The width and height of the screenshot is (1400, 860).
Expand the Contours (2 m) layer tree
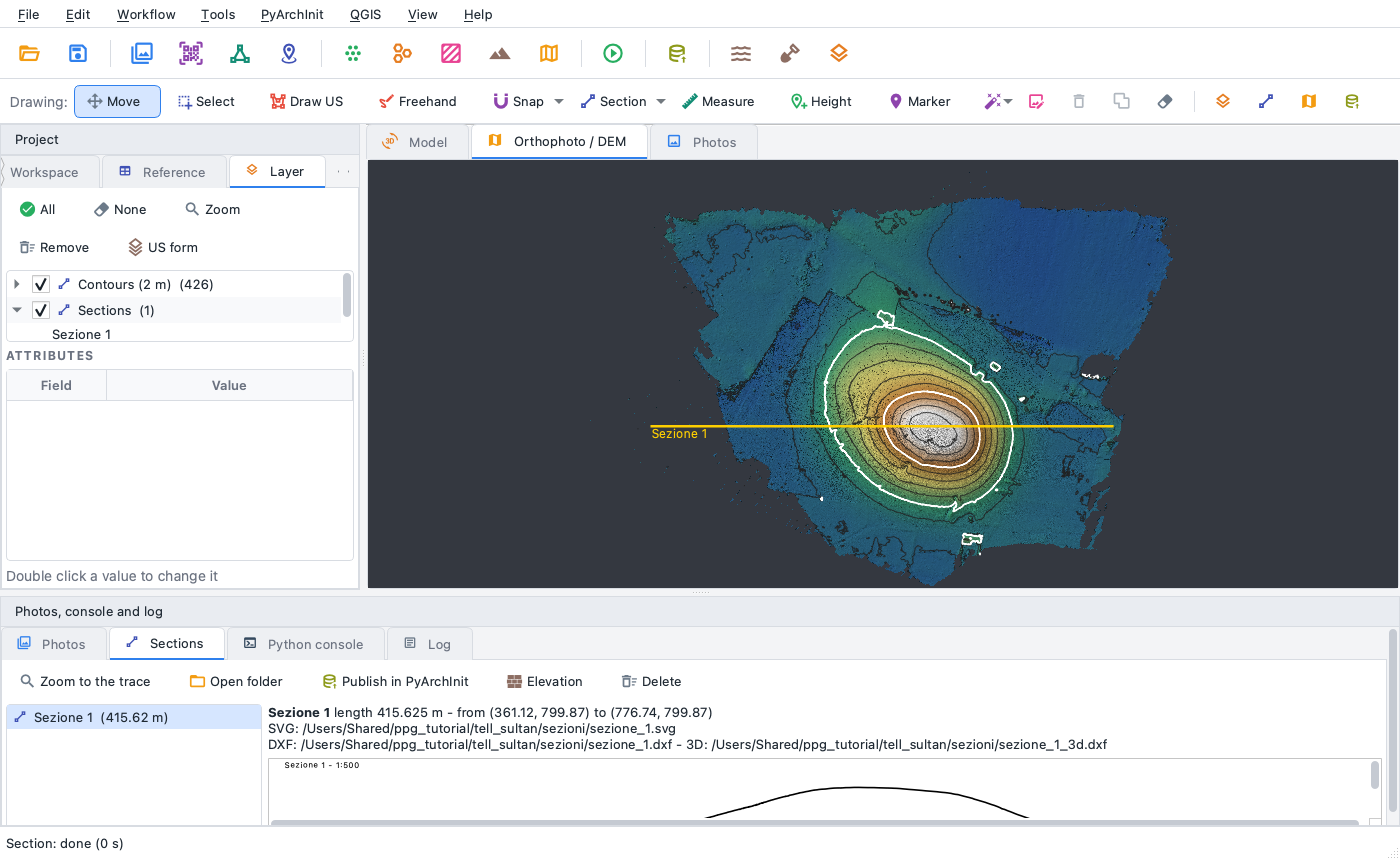(16, 284)
